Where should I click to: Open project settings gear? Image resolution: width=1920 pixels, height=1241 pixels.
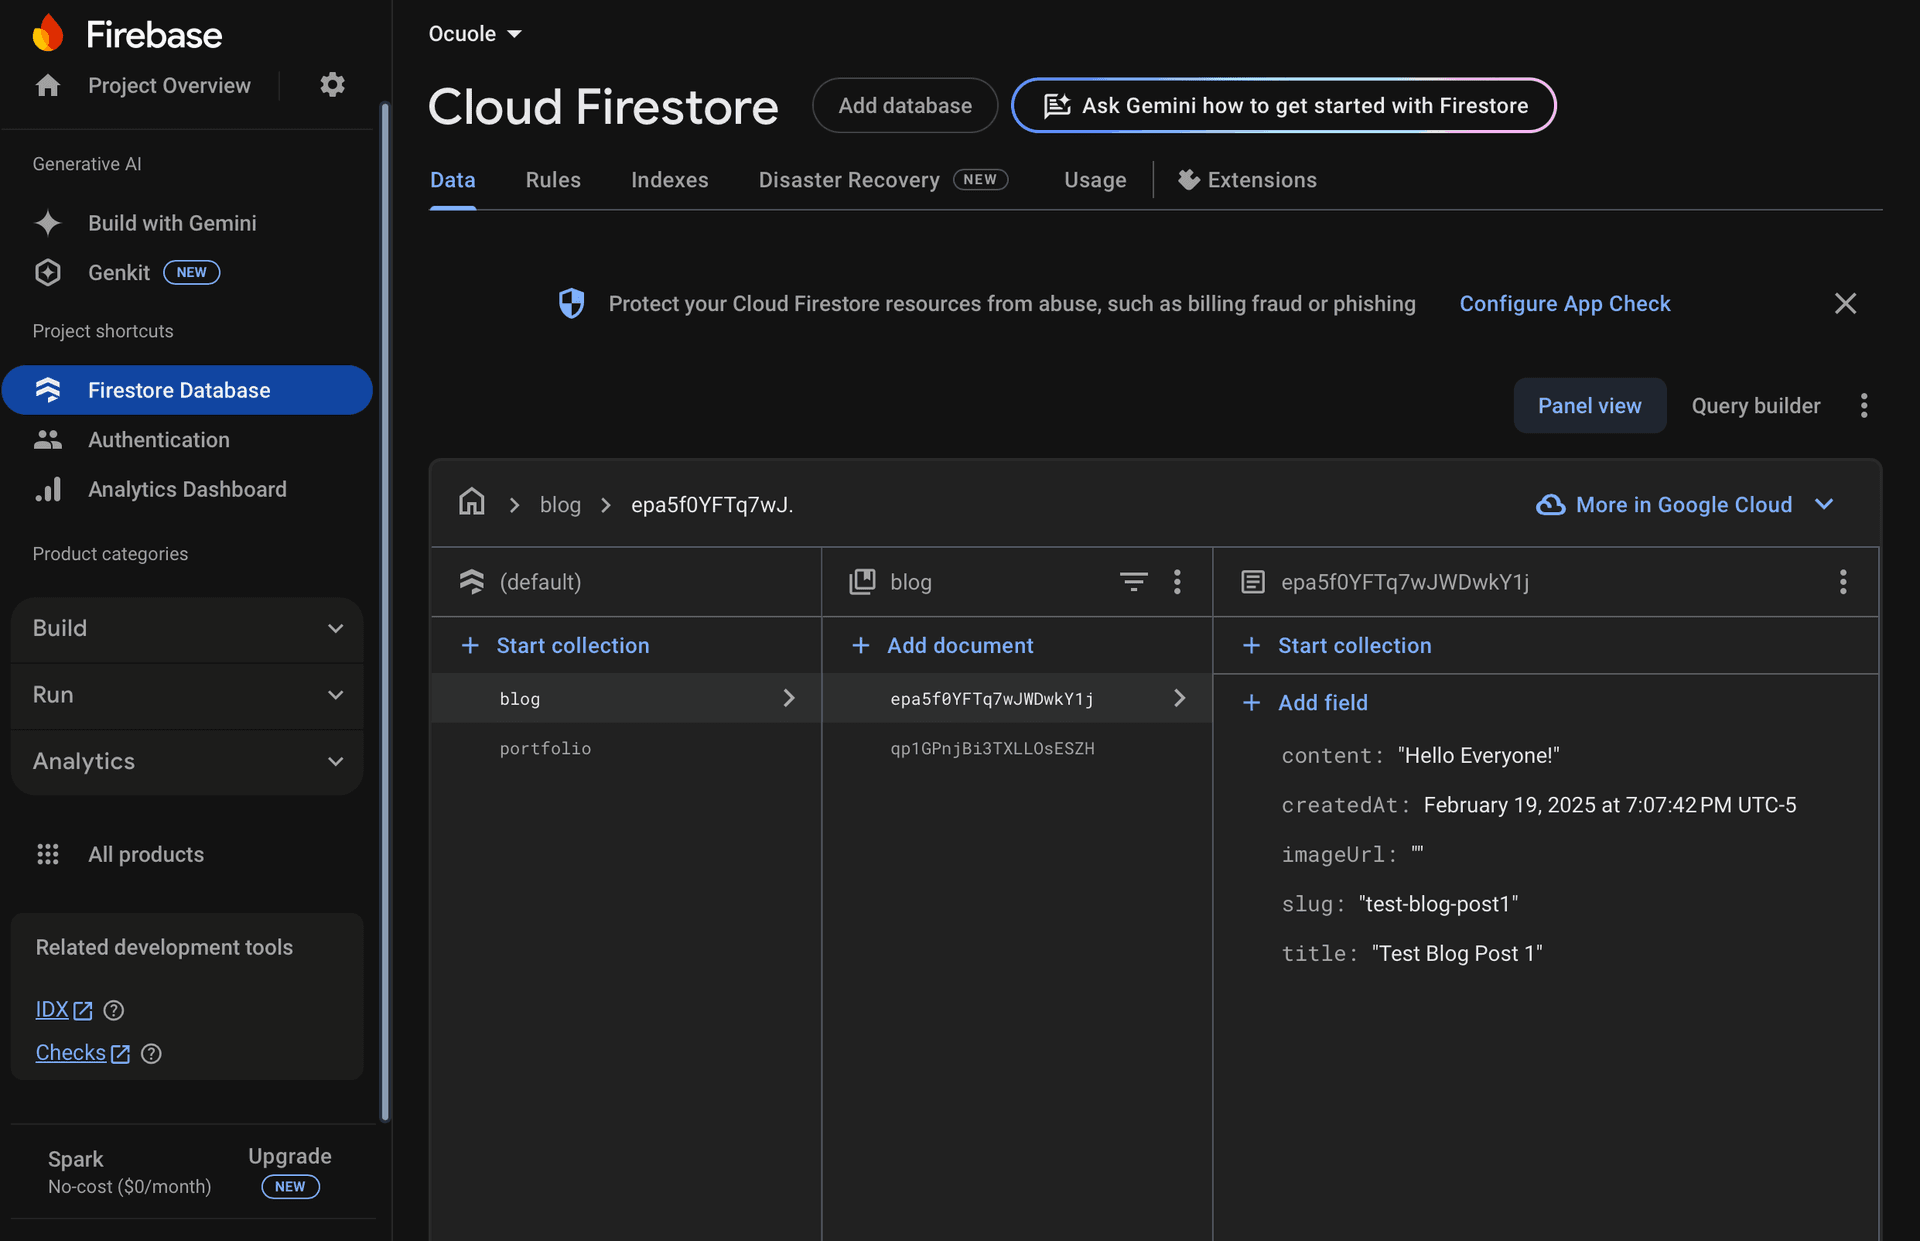point(332,85)
